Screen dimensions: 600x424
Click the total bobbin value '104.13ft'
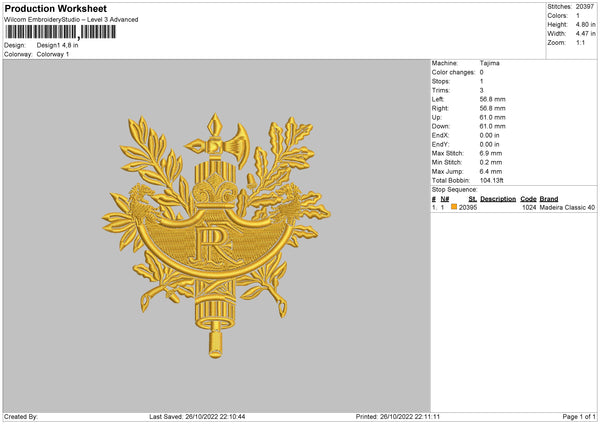click(492, 181)
